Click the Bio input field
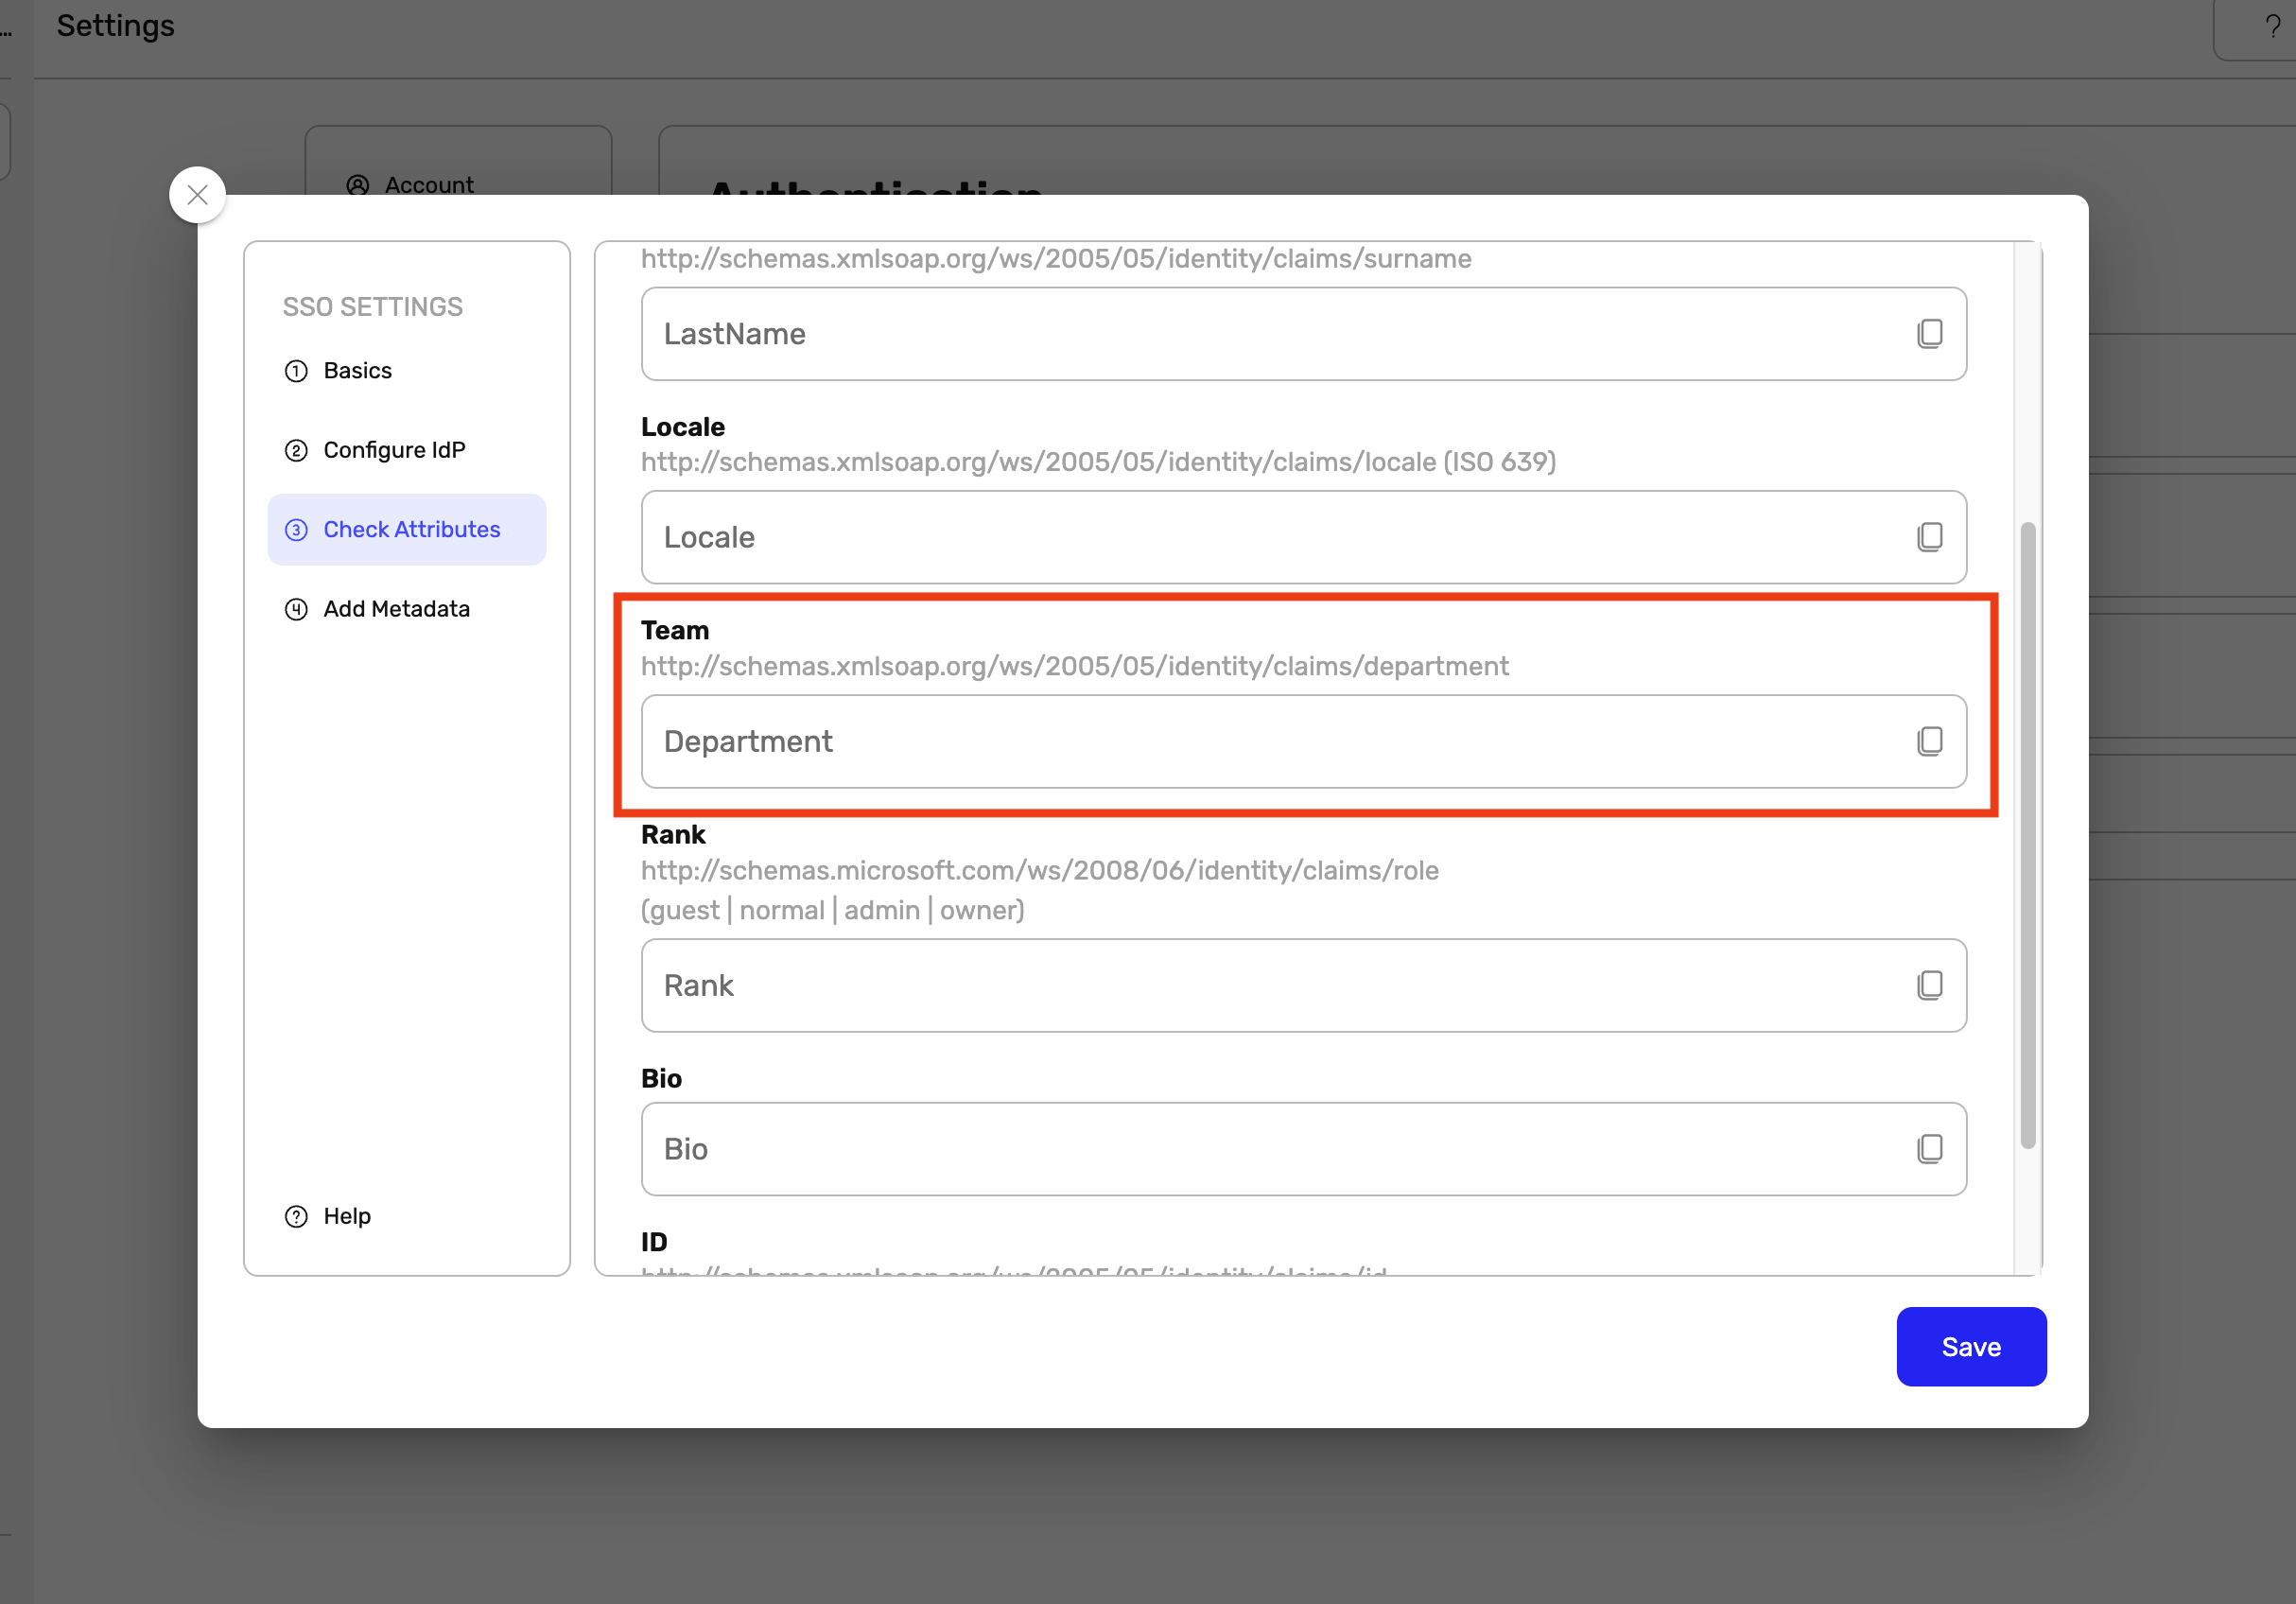 1270,1149
